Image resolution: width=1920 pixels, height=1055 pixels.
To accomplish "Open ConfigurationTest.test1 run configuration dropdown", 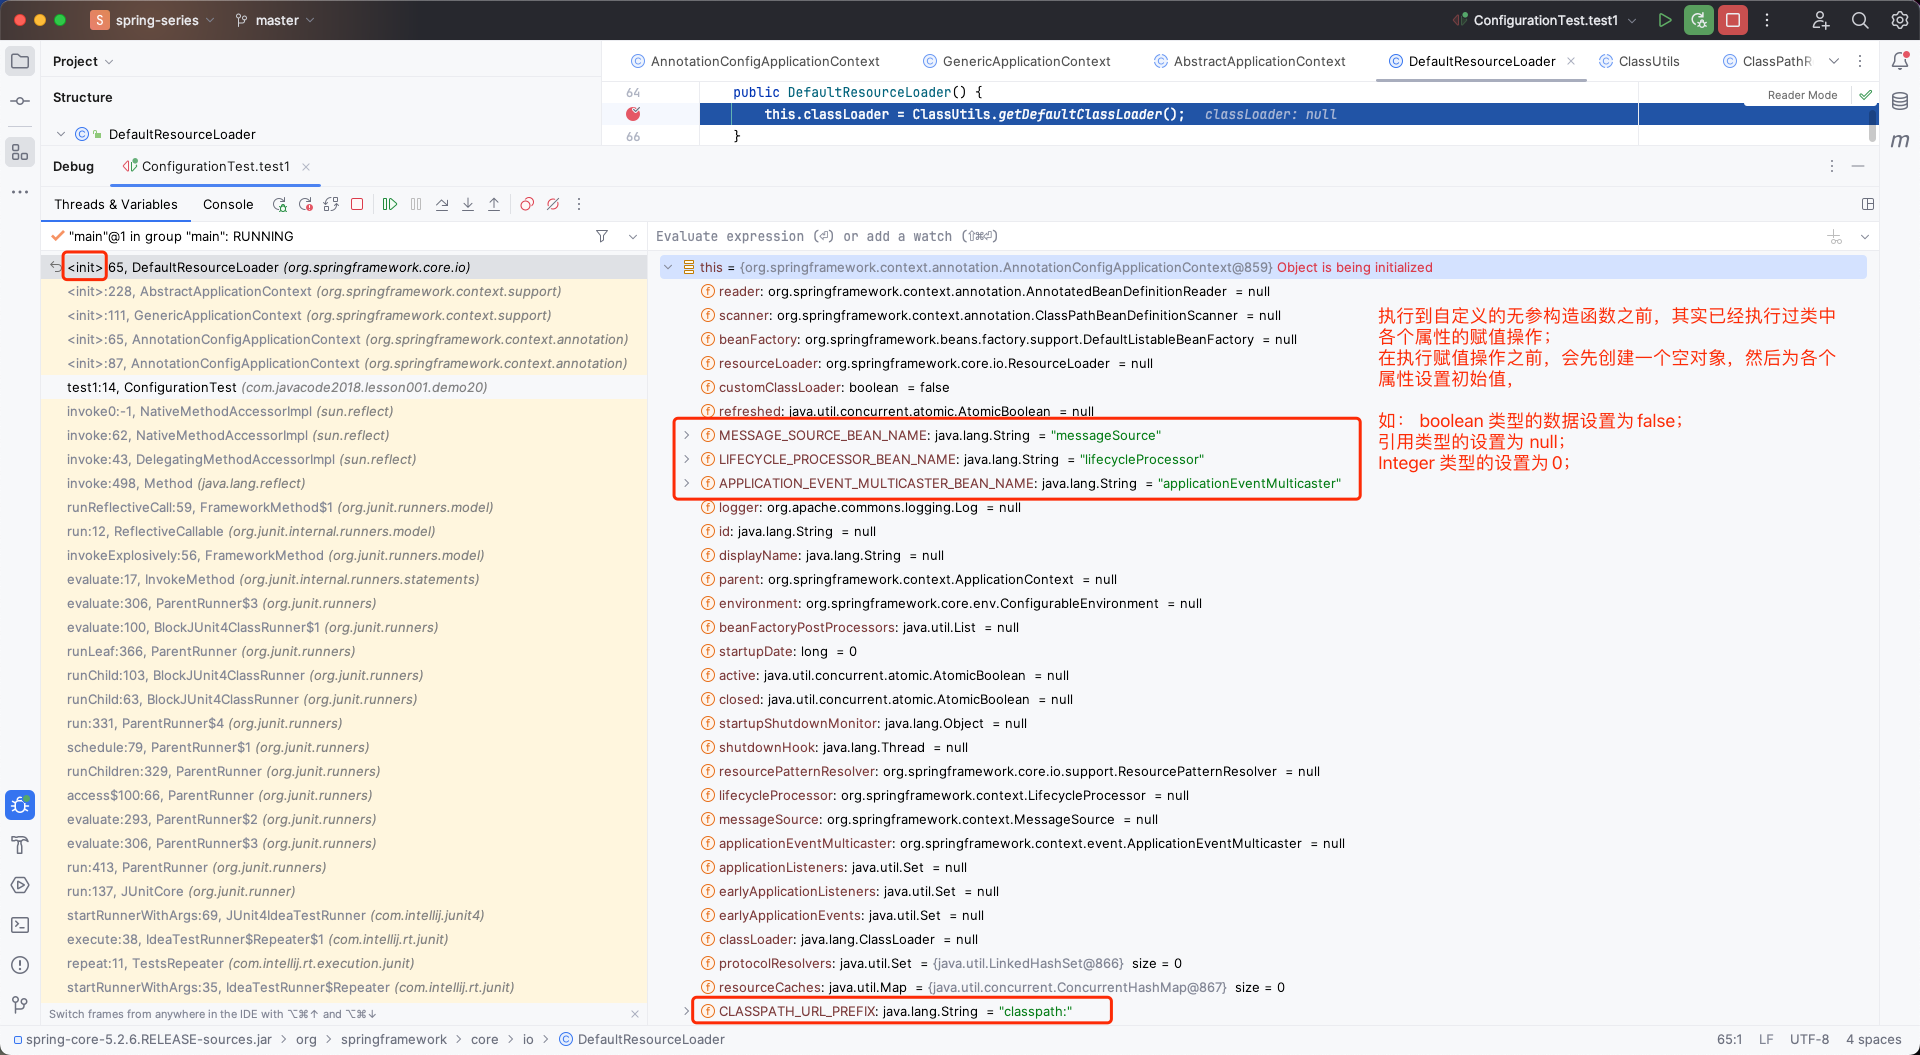I will click(1545, 20).
